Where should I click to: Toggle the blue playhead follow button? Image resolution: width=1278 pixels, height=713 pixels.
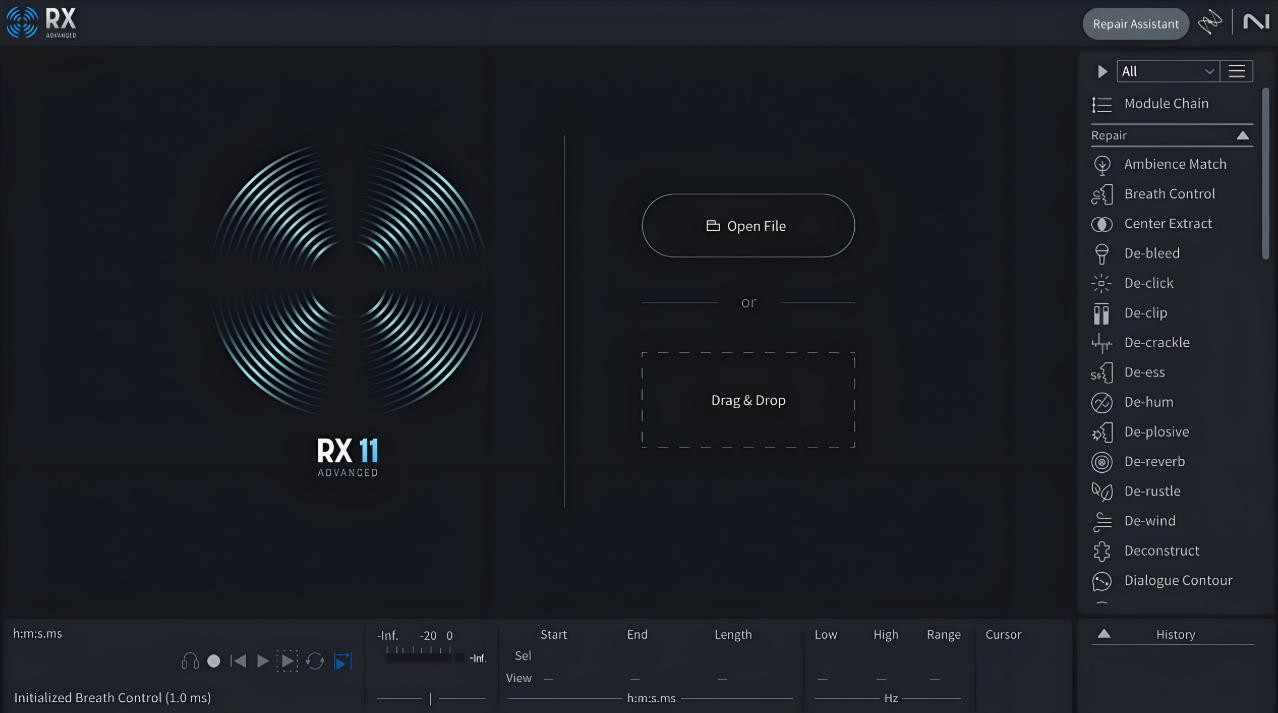(x=342, y=661)
